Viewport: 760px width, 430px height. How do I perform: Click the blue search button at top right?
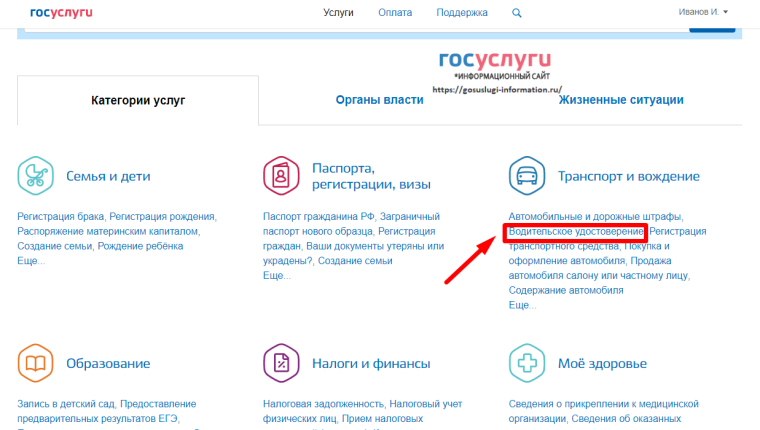pos(712,30)
